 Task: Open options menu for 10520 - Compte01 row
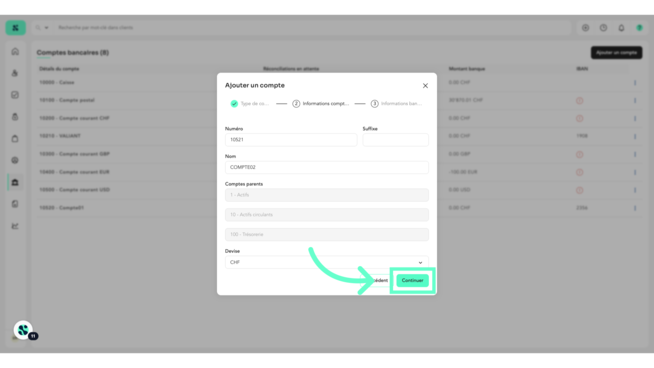[635, 208]
